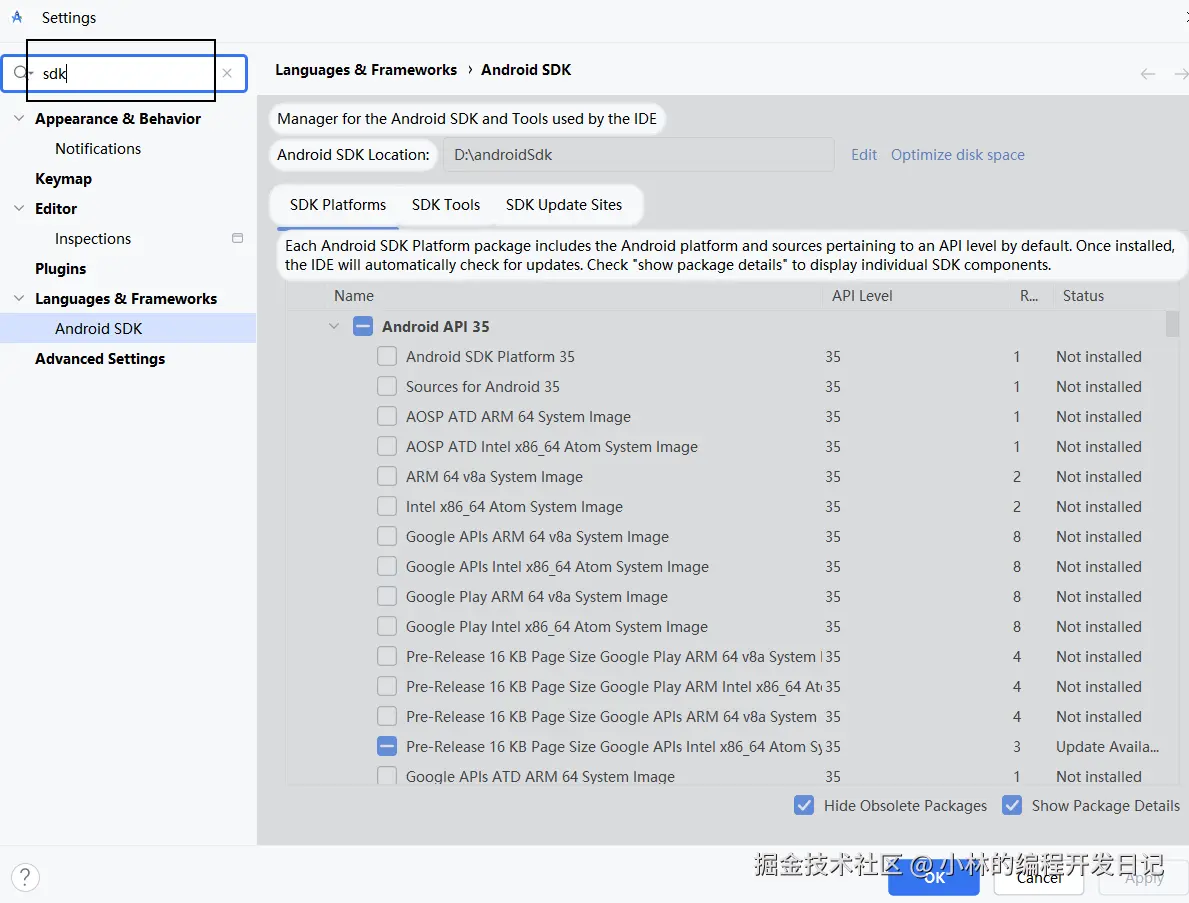
Task: Collapse the Appearance & Behavior section
Action: (x=20, y=118)
